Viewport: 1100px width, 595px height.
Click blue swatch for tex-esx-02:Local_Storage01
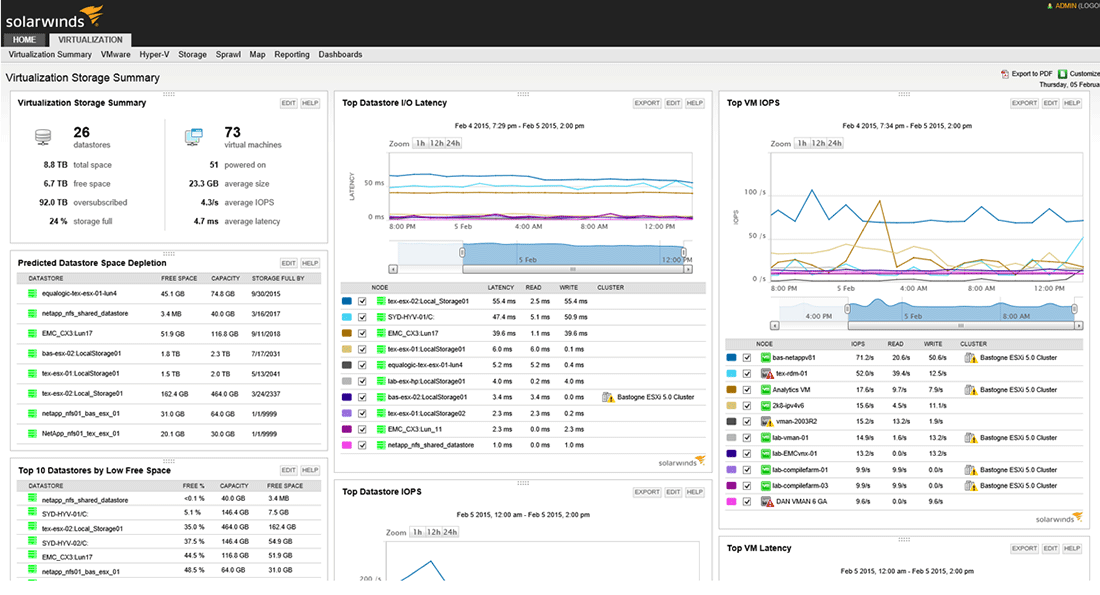point(347,301)
